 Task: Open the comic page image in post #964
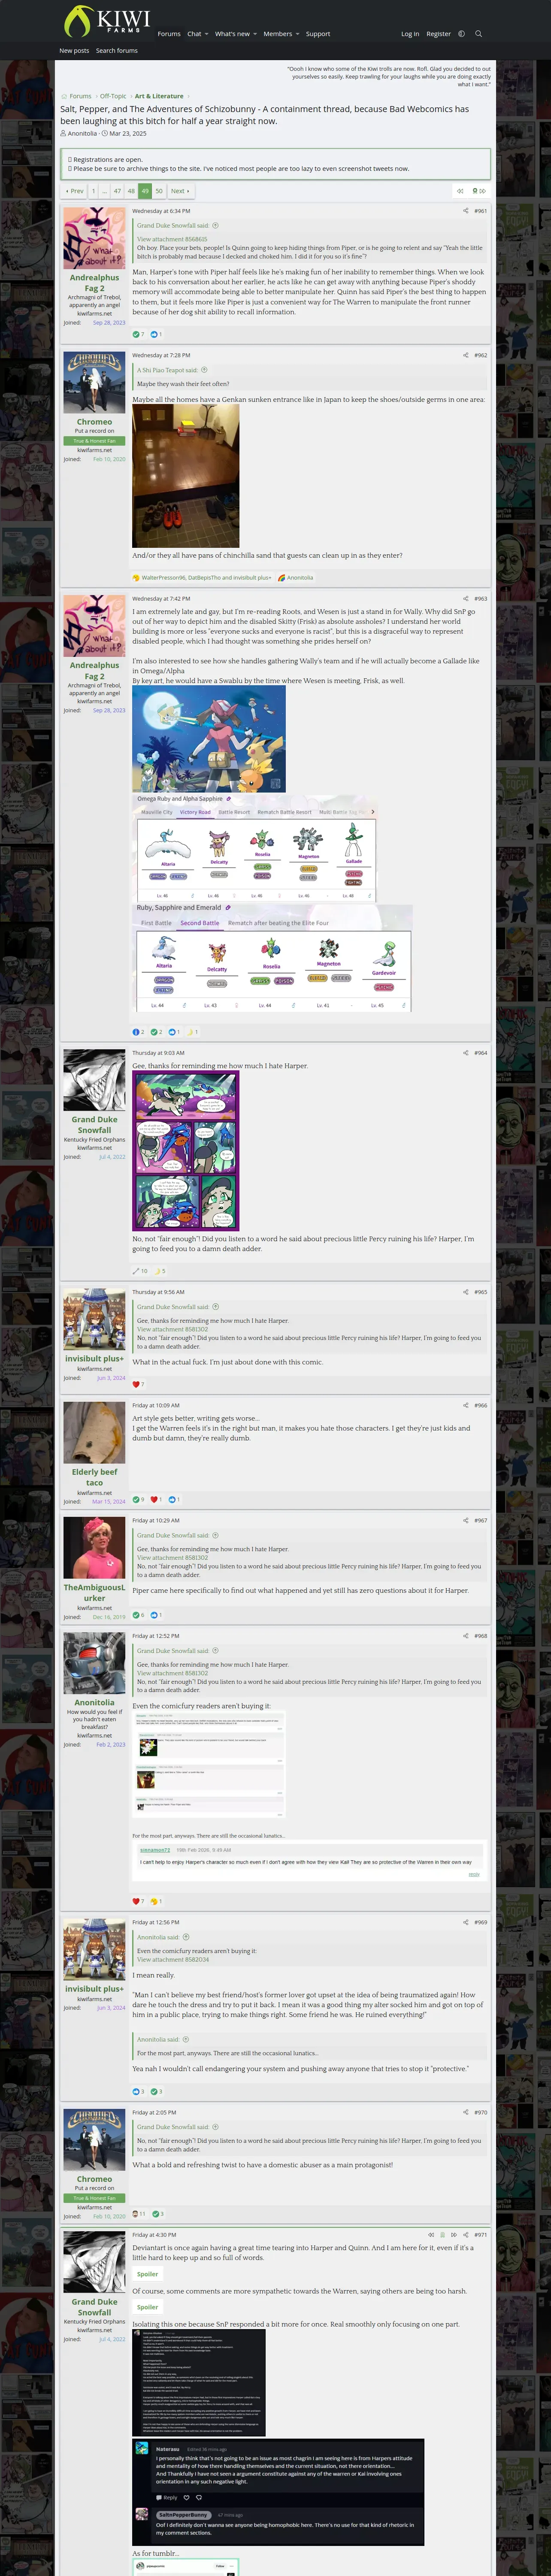click(186, 1150)
